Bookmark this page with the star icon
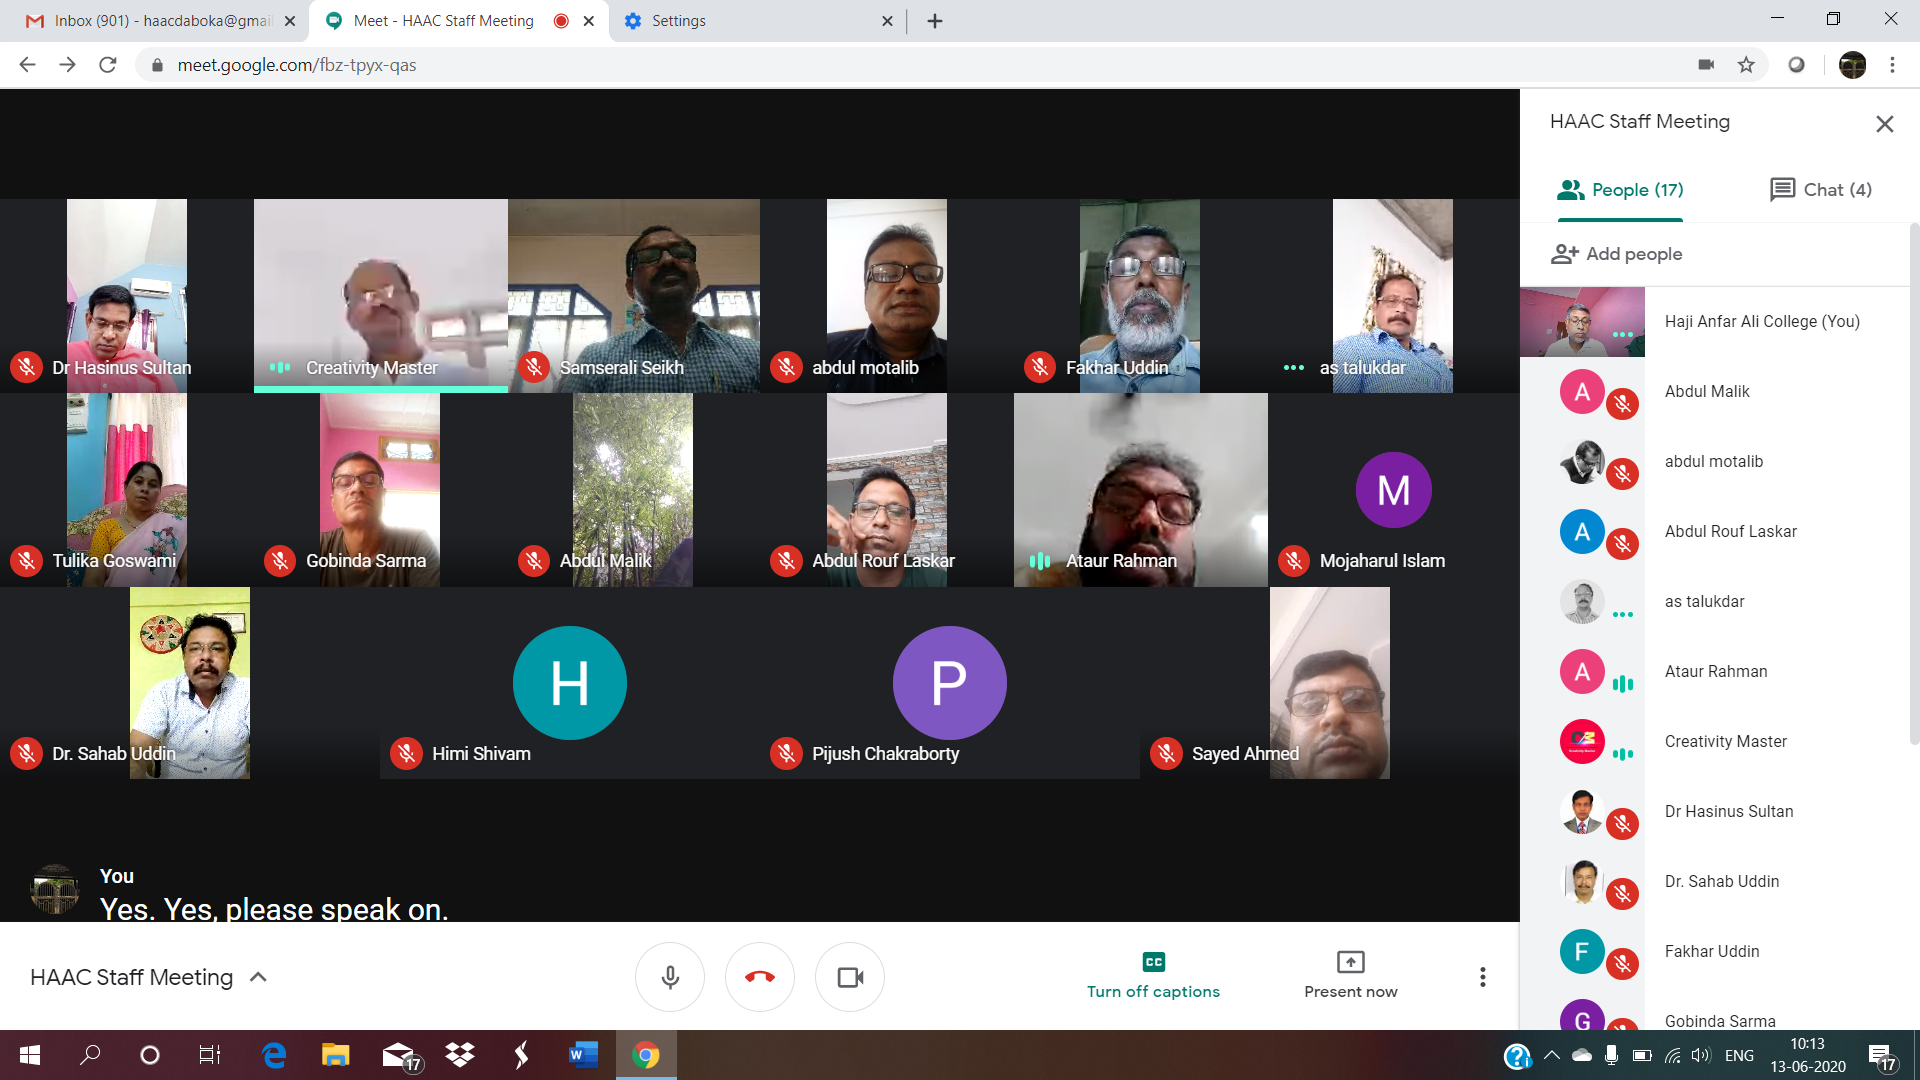Image resolution: width=1920 pixels, height=1080 pixels. pyautogui.click(x=1746, y=65)
